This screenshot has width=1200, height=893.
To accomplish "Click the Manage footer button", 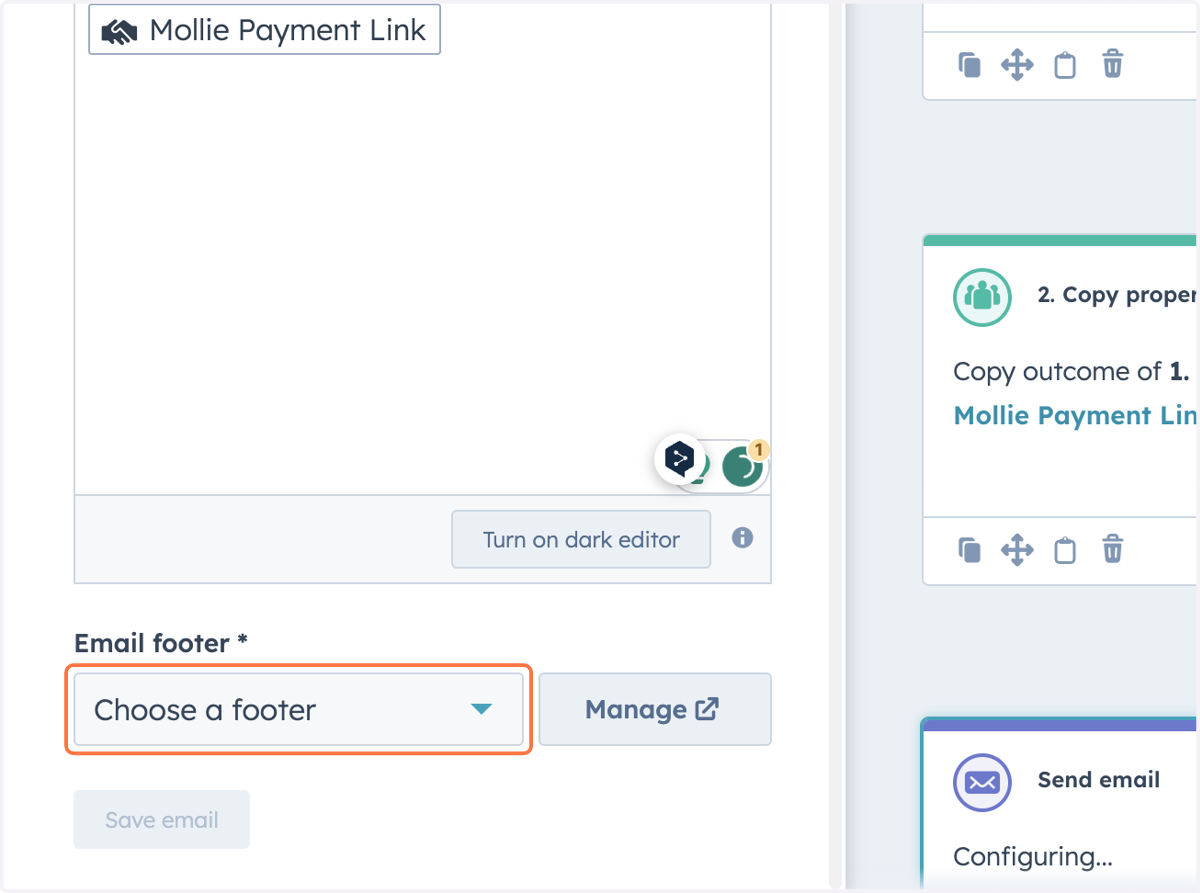I will [x=655, y=710].
